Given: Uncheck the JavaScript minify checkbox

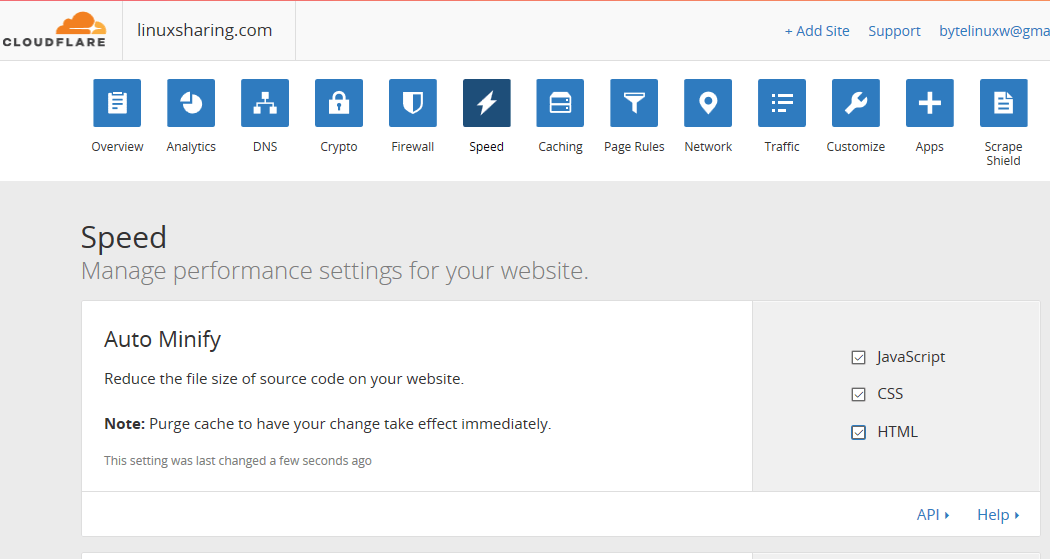Looking at the screenshot, I should pos(858,357).
